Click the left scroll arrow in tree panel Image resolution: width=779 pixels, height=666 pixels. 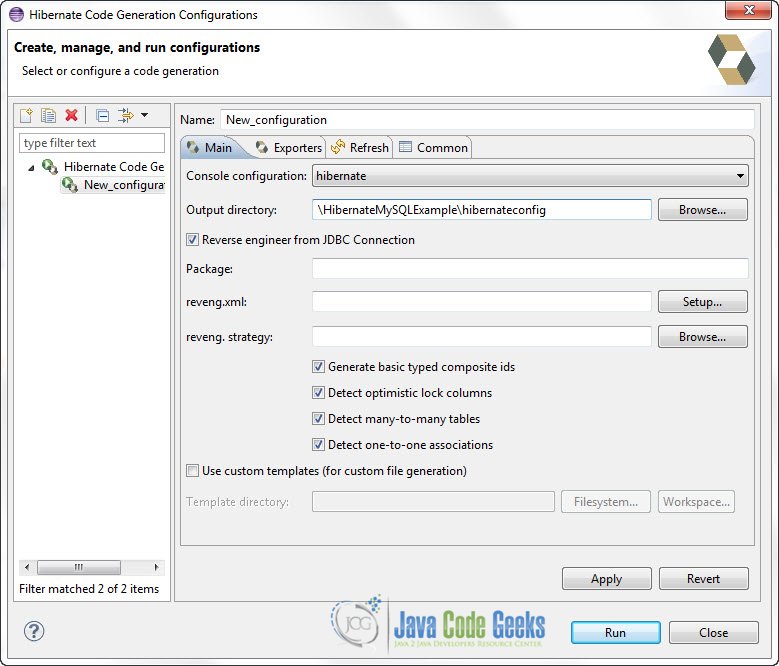tap(27, 567)
